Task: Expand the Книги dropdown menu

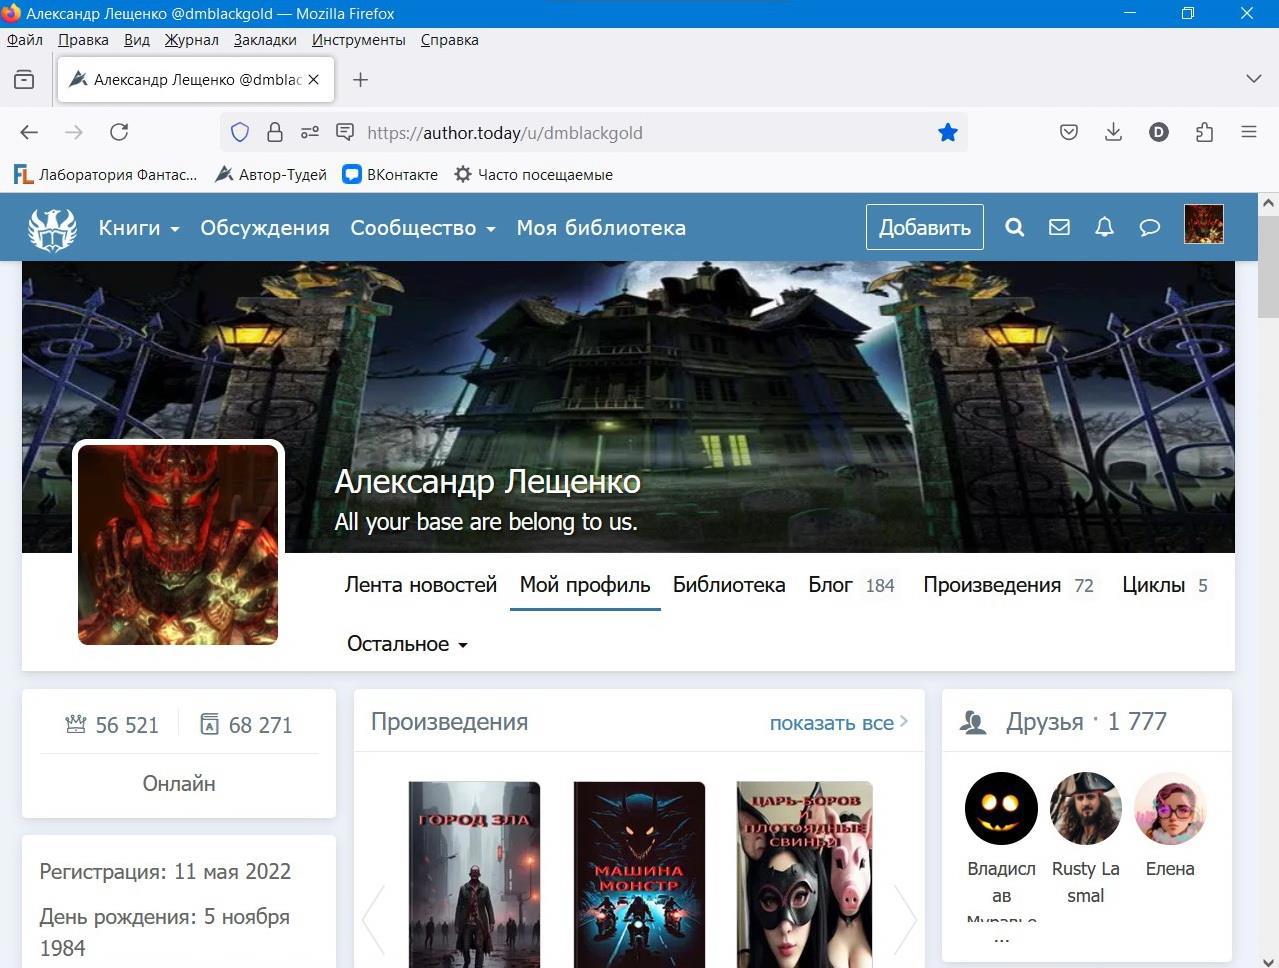Action: (138, 228)
